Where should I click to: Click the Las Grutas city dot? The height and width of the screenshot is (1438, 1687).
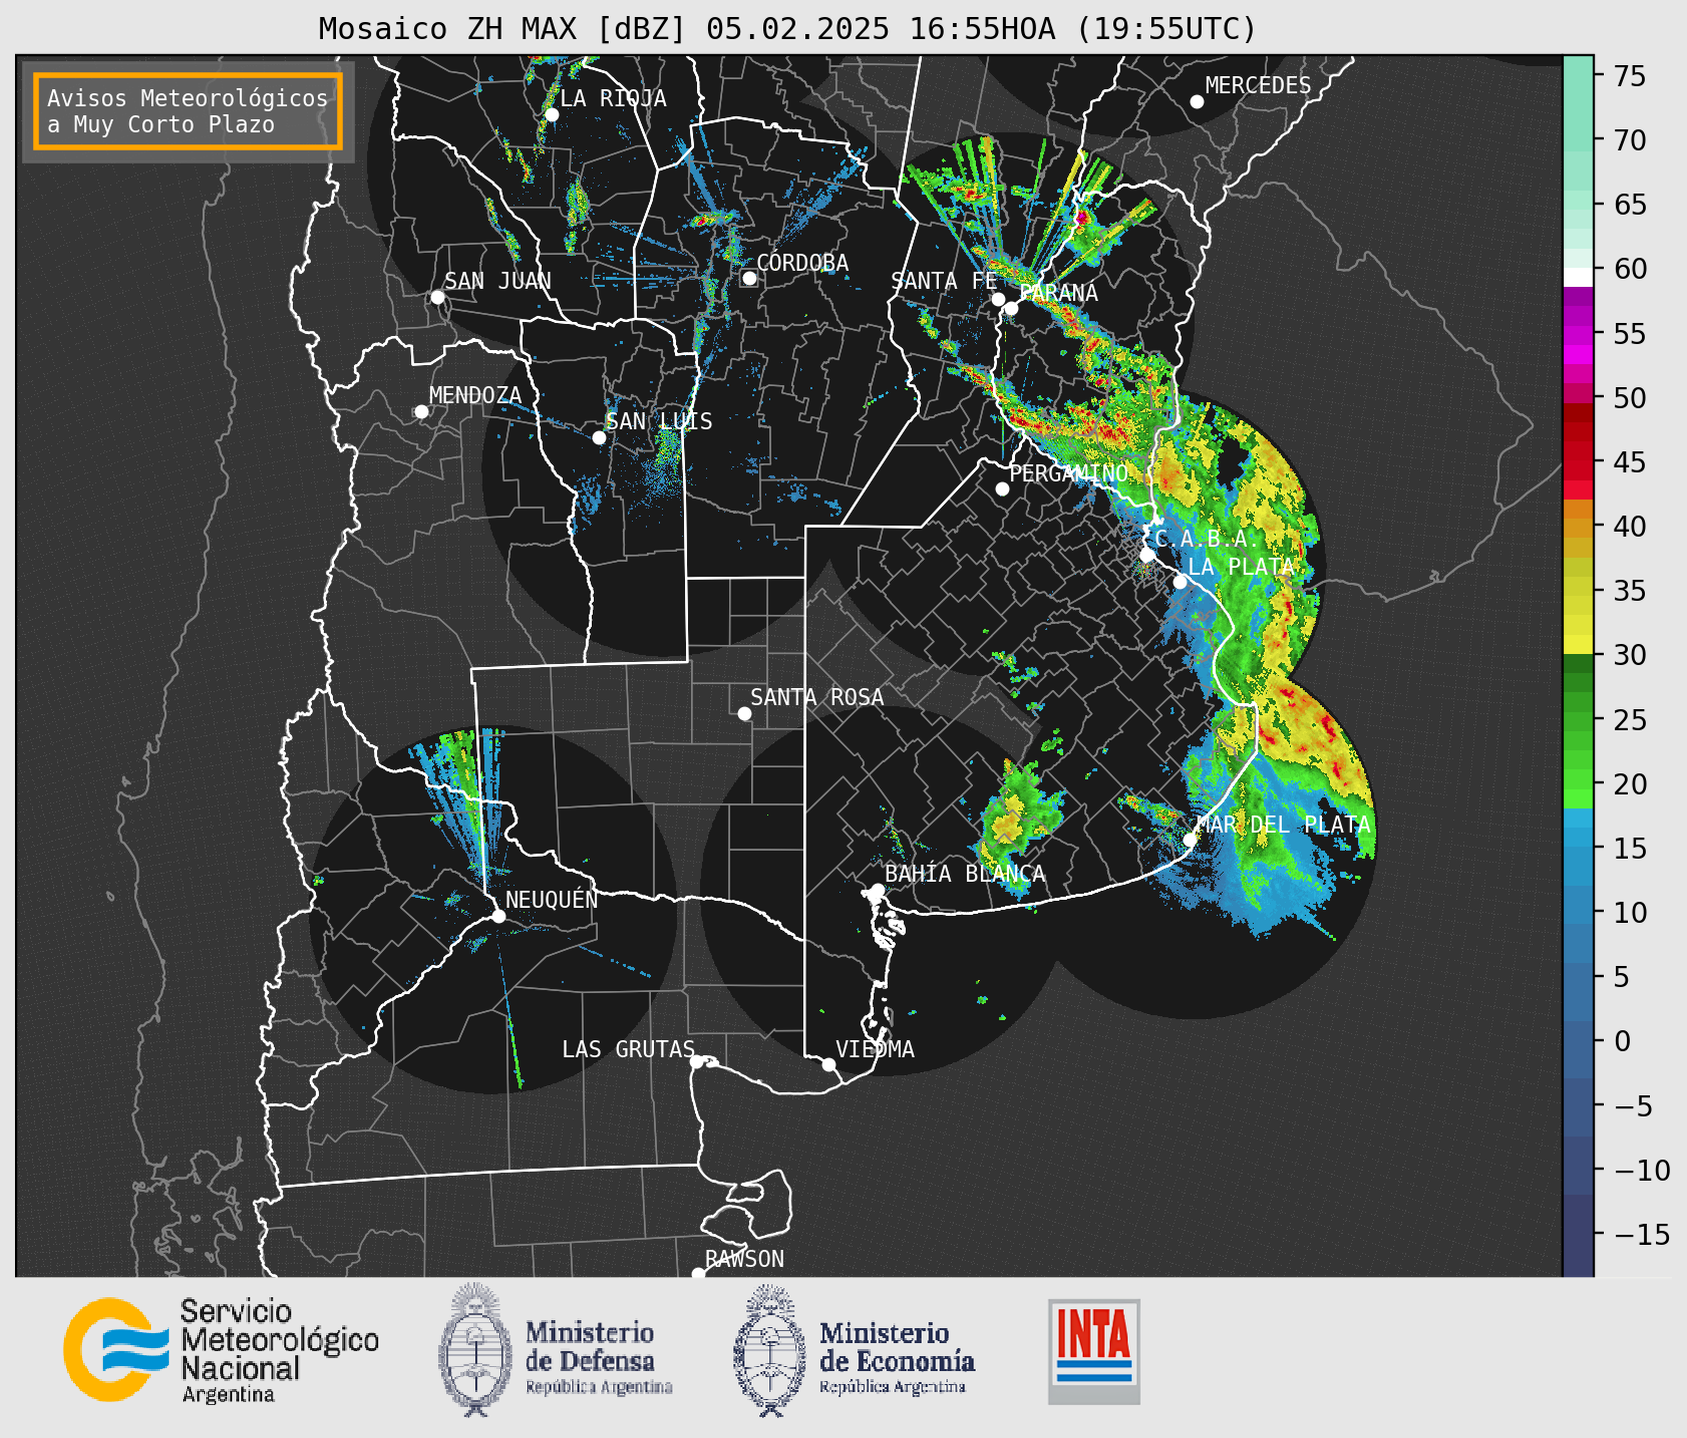coord(697,1062)
